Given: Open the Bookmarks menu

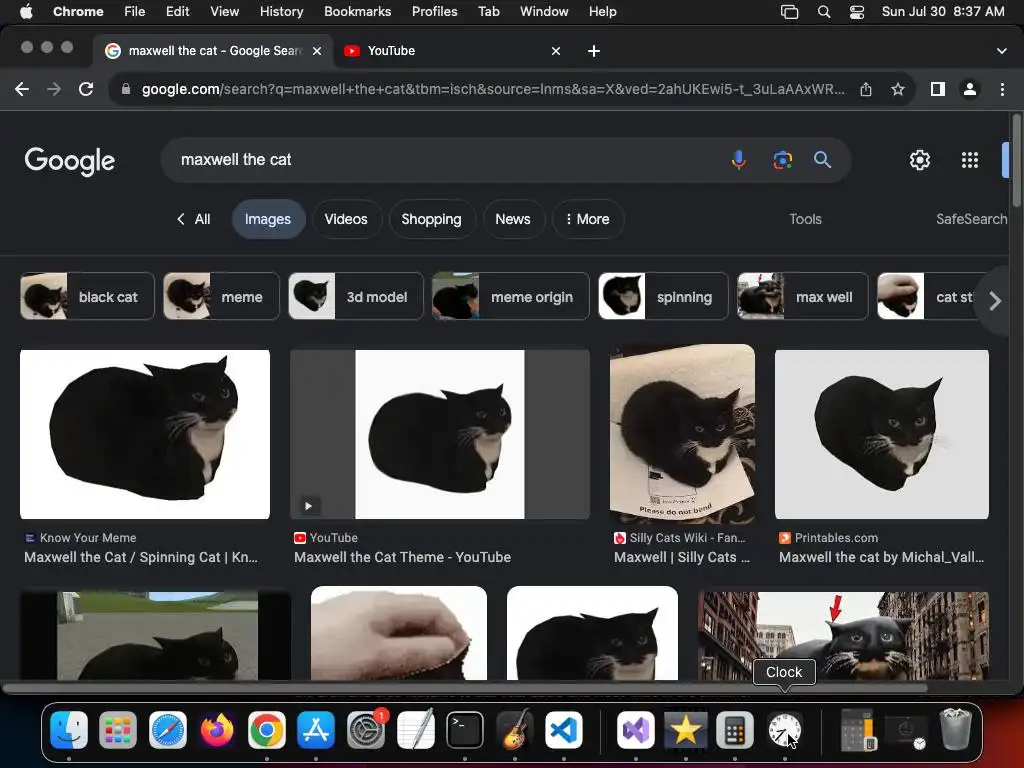Looking at the screenshot, I should (x=357, y=12).
